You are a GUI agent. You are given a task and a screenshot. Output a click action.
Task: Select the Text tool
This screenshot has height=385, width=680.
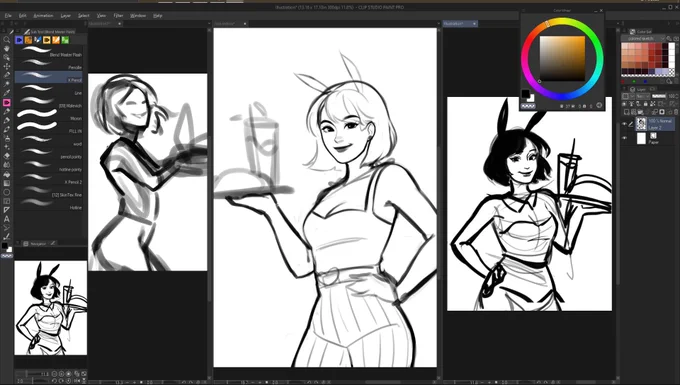click(7, 219)
